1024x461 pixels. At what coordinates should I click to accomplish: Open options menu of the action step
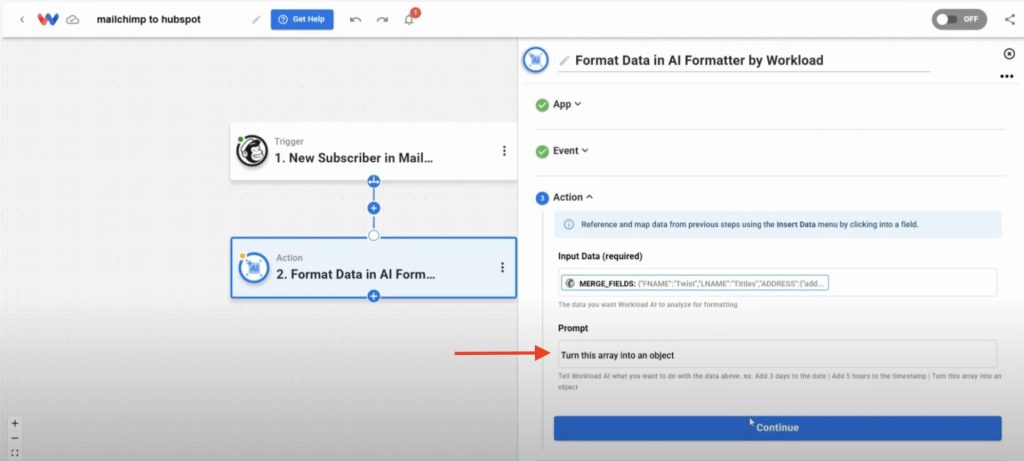point(502,268)
